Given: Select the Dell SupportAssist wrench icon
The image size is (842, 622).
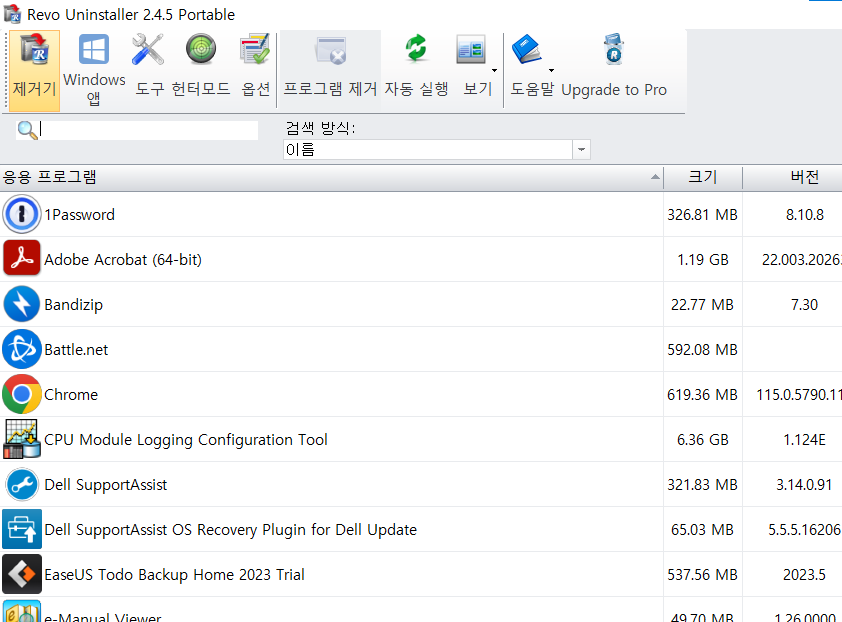Looking at the screenshot, I should click(x=21, y=484).
